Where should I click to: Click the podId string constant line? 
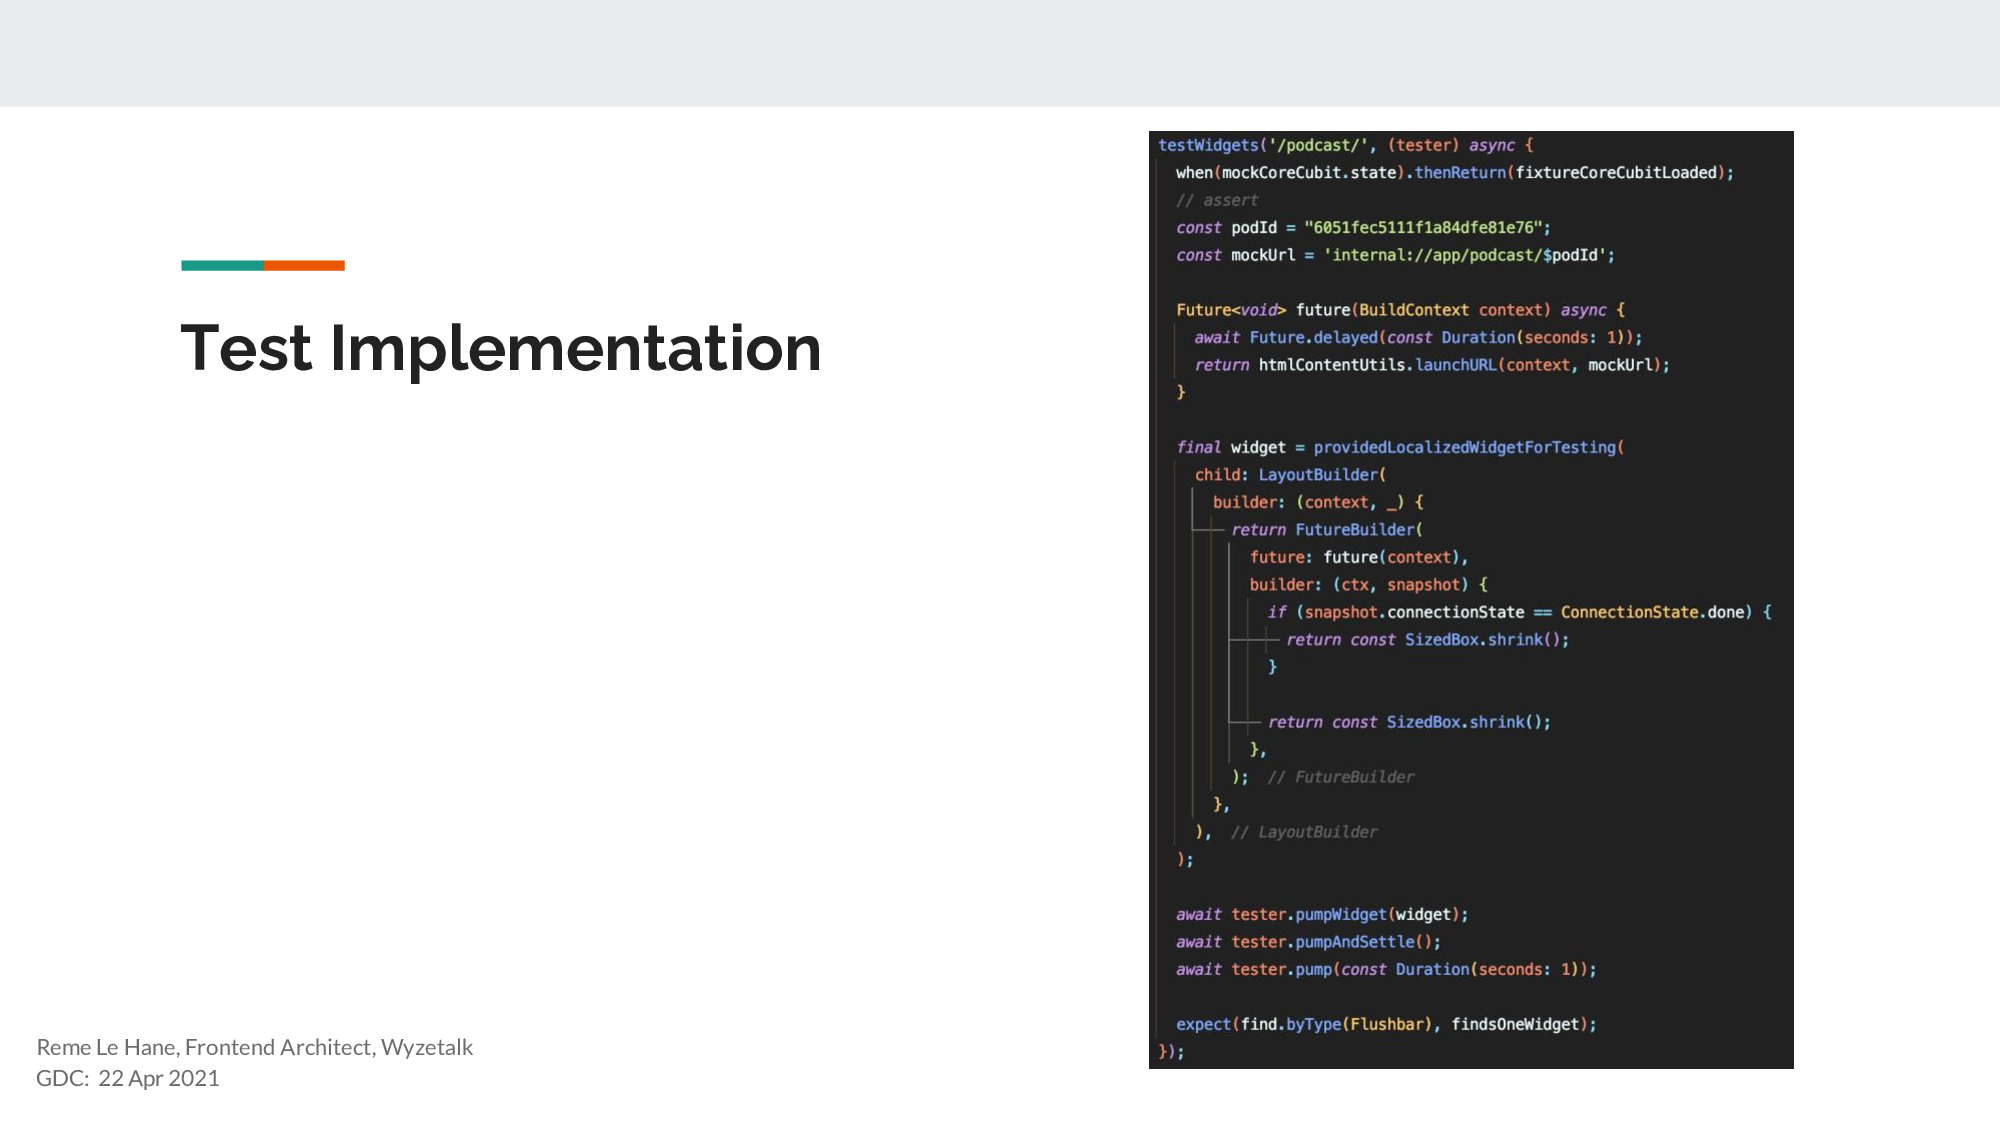[x=1363, y=227]
